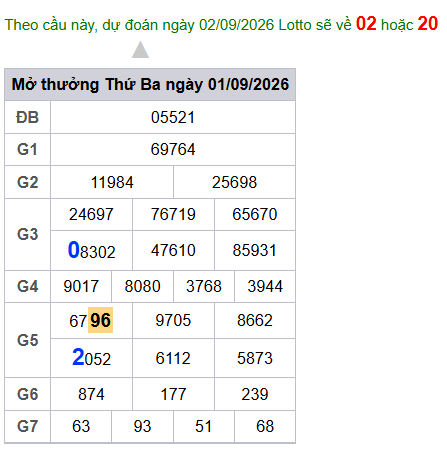Screen dimensions: 447x450
Task: Select G2 prize number 25698
Action: tap(234, 182)
